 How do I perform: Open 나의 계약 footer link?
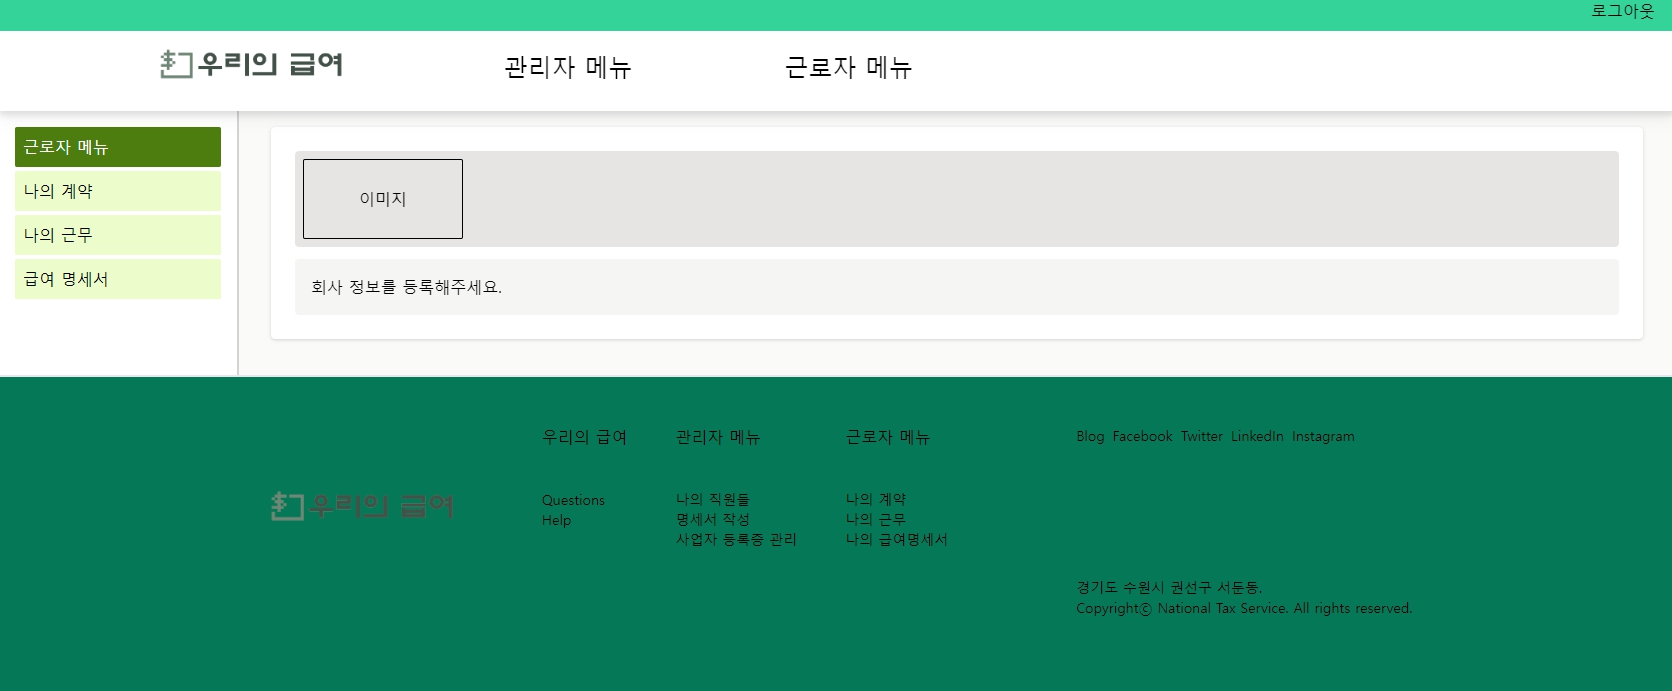[876, 499]
